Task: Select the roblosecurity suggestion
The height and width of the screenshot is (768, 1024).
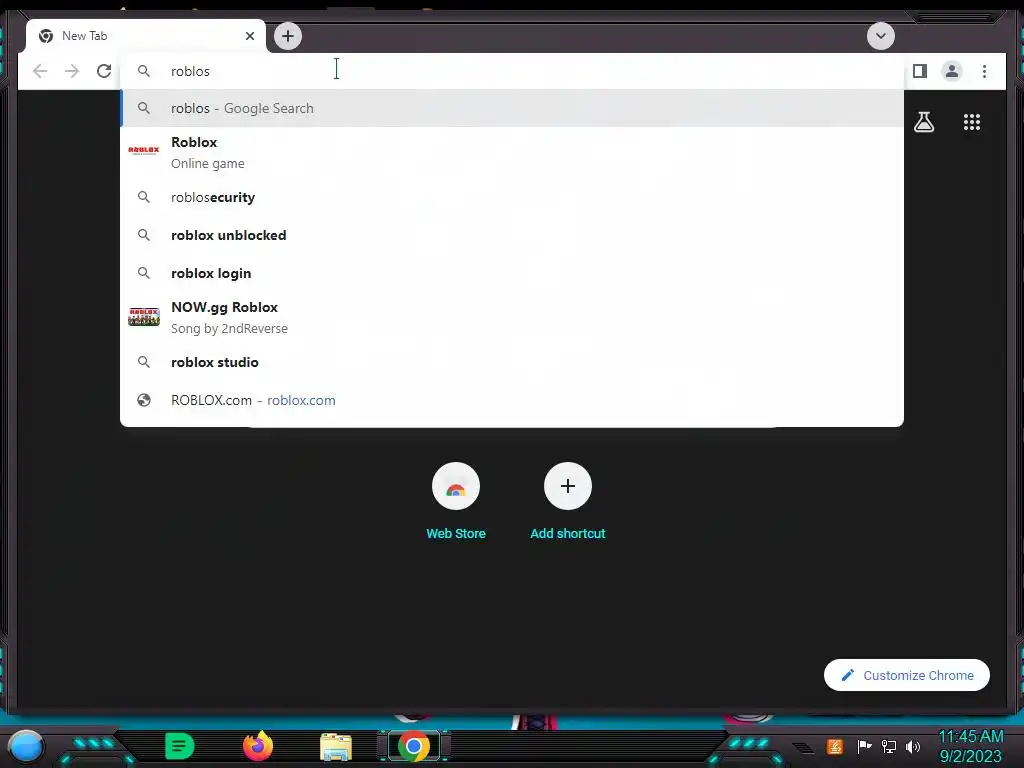Action: [x=512, y=197]
